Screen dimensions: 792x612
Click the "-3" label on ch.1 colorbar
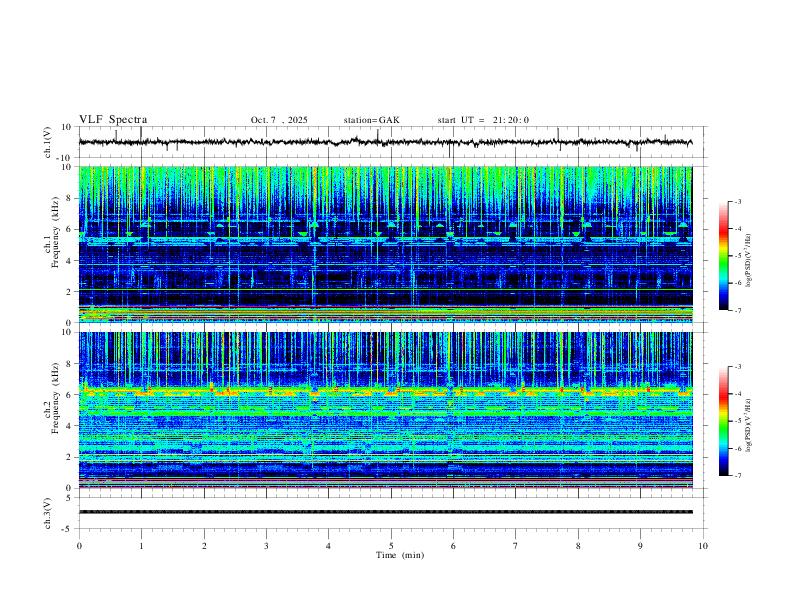(738, 201)
